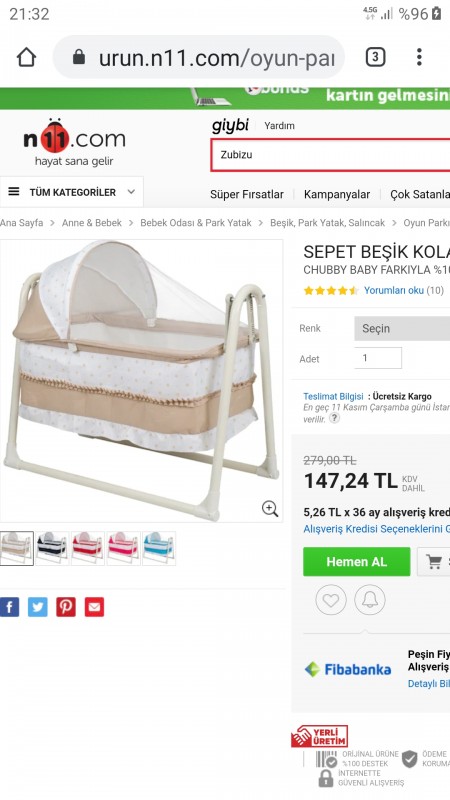
Task: Share product on Facebook
Action: [x=9, y=607]
